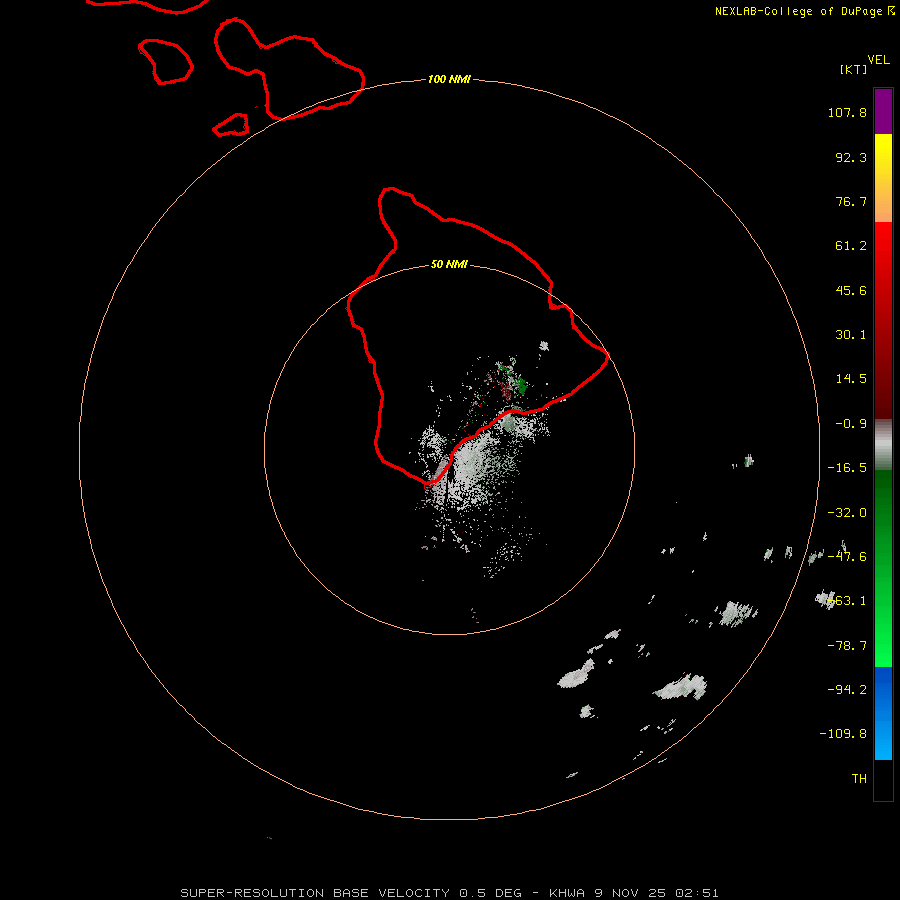The width and height of the screenshot is (900, 900).
Task: Pick the blue segment of the velocity color bar
Action: point(883,713)
